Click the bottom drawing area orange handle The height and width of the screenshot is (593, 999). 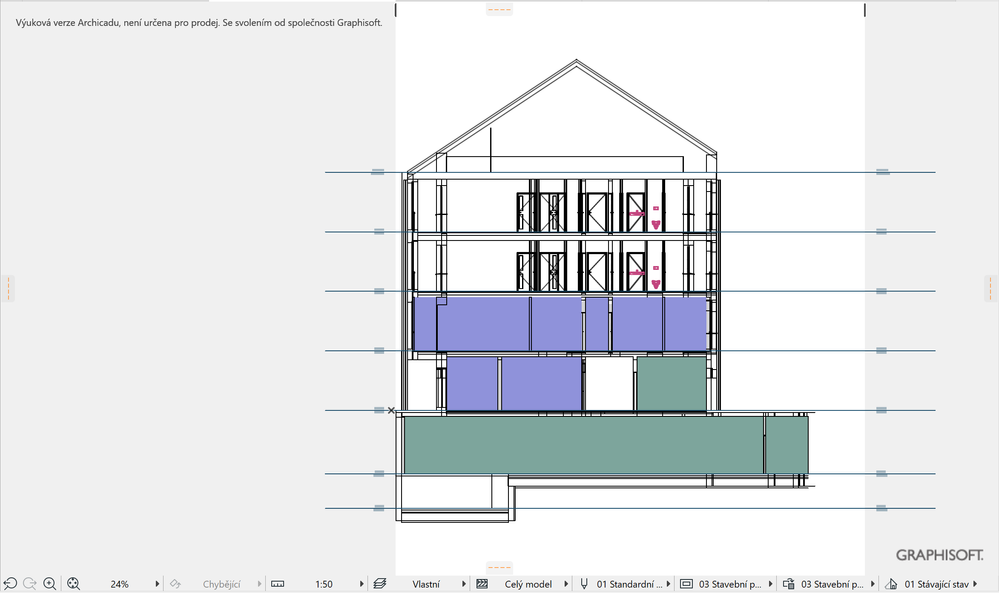click(499, 567)
